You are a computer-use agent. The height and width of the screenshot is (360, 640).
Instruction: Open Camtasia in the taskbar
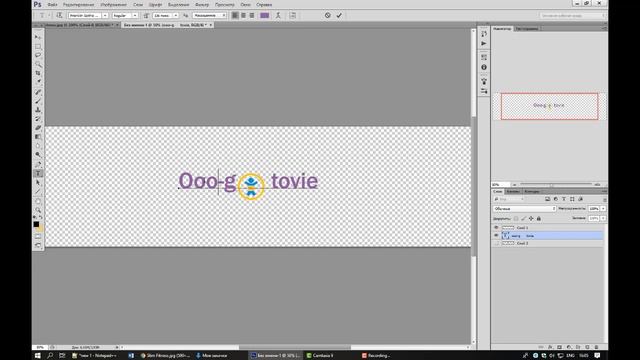click(320, 356)
